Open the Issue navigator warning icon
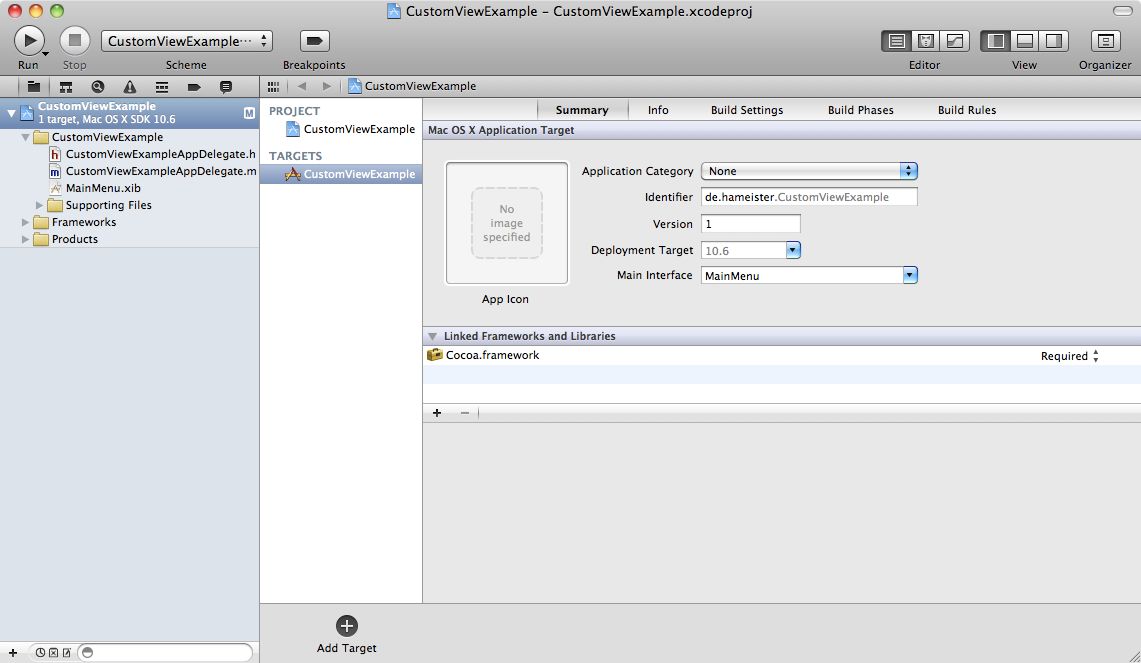Screen dimensions: 1141x663 [x=130, y=87]
